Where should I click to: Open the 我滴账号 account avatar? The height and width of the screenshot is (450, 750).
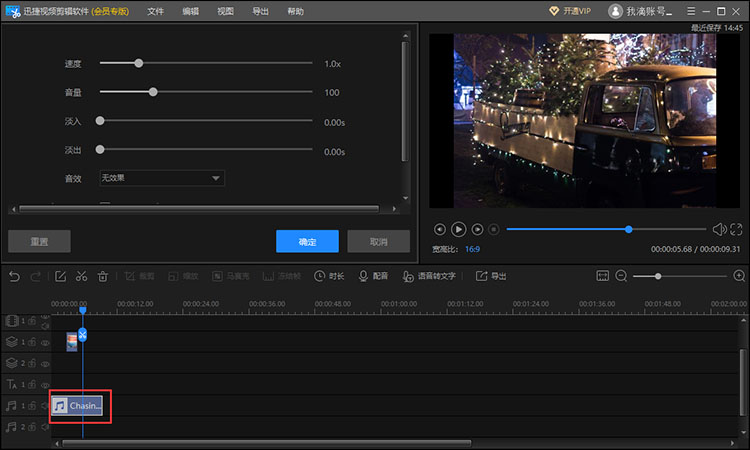tap(615, 11)
